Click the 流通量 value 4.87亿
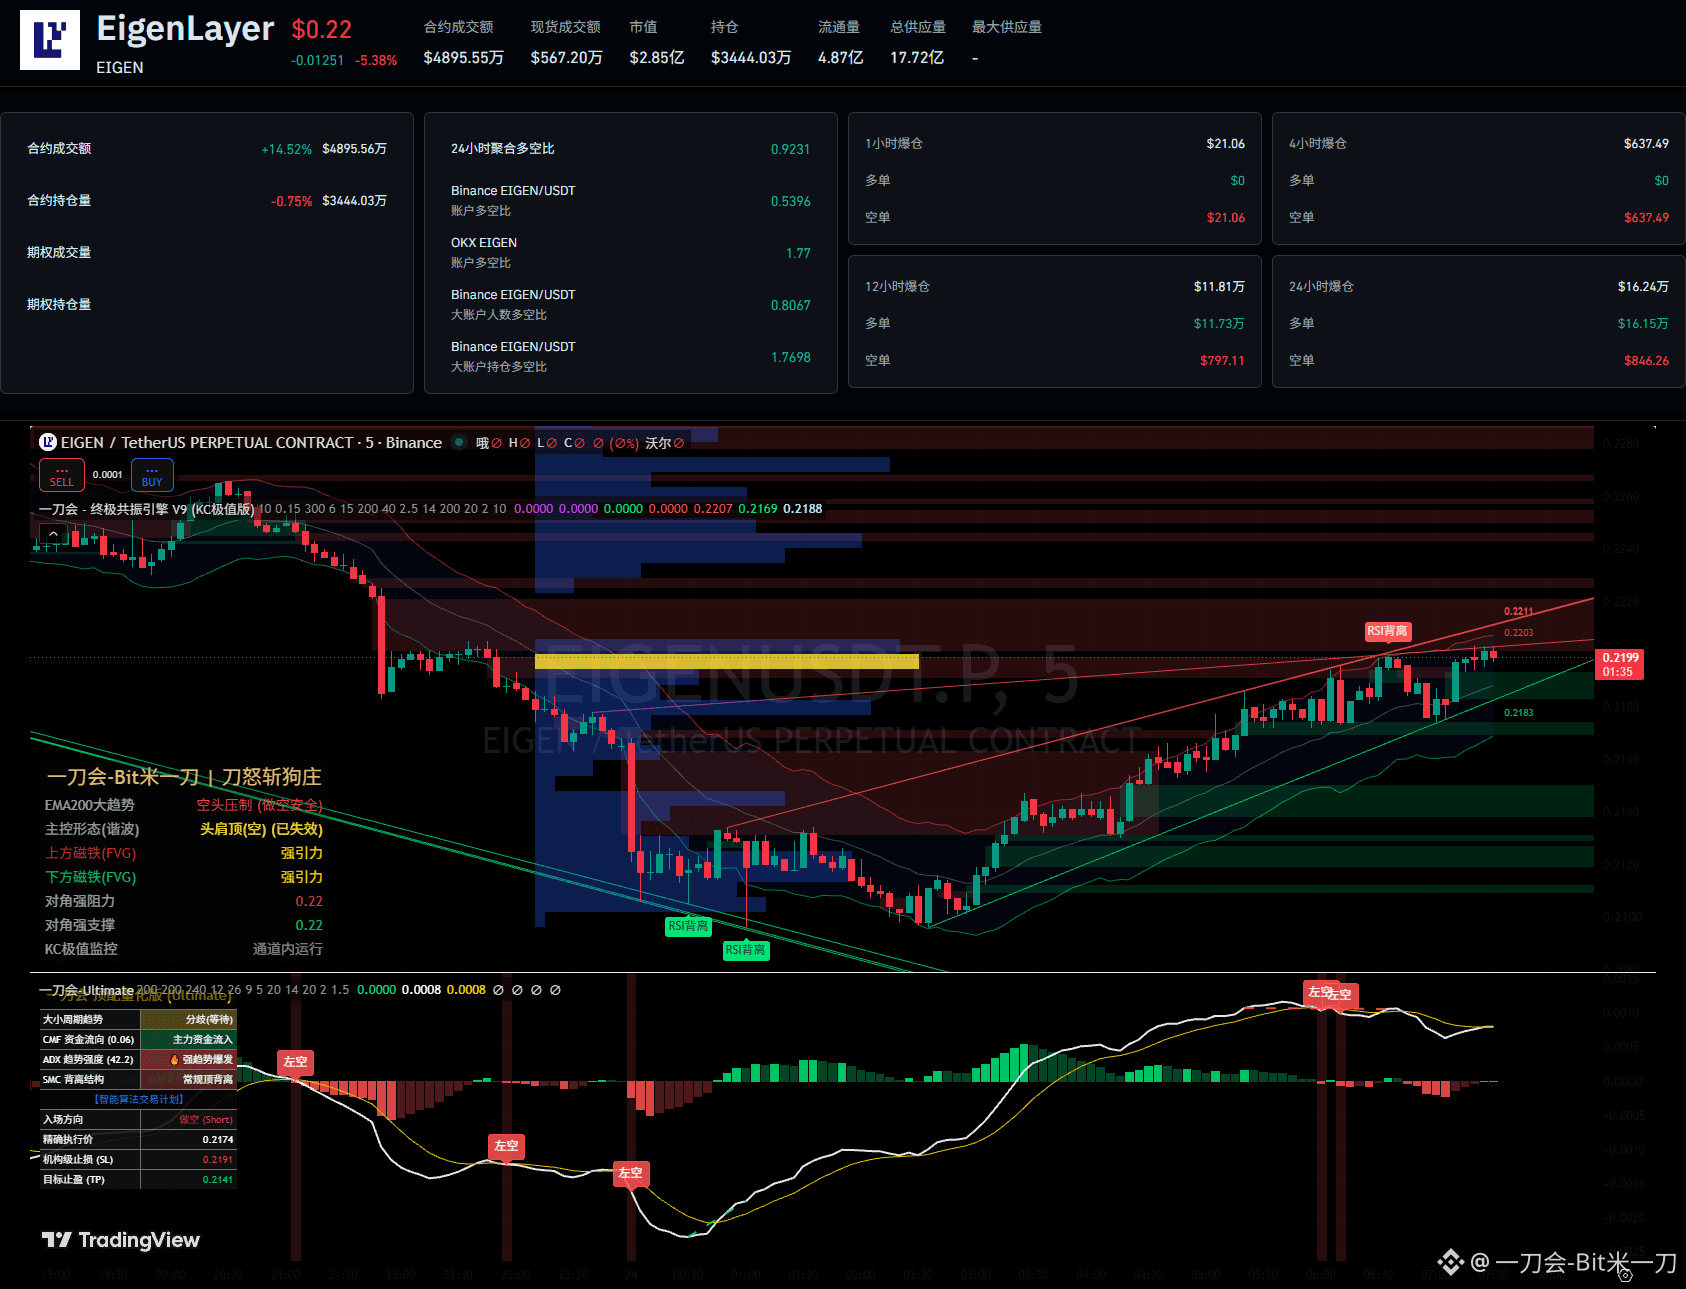Viewport: 1686px width, 1289px height. (841, 58)
